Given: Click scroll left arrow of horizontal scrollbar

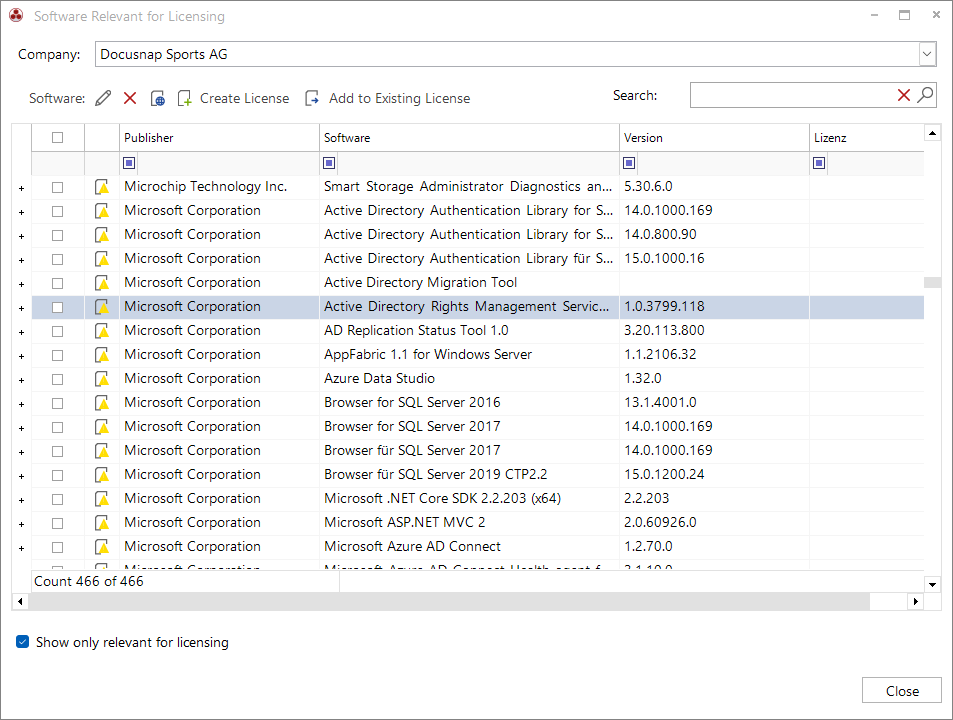Looking at the screenshot, I should 20,602.
